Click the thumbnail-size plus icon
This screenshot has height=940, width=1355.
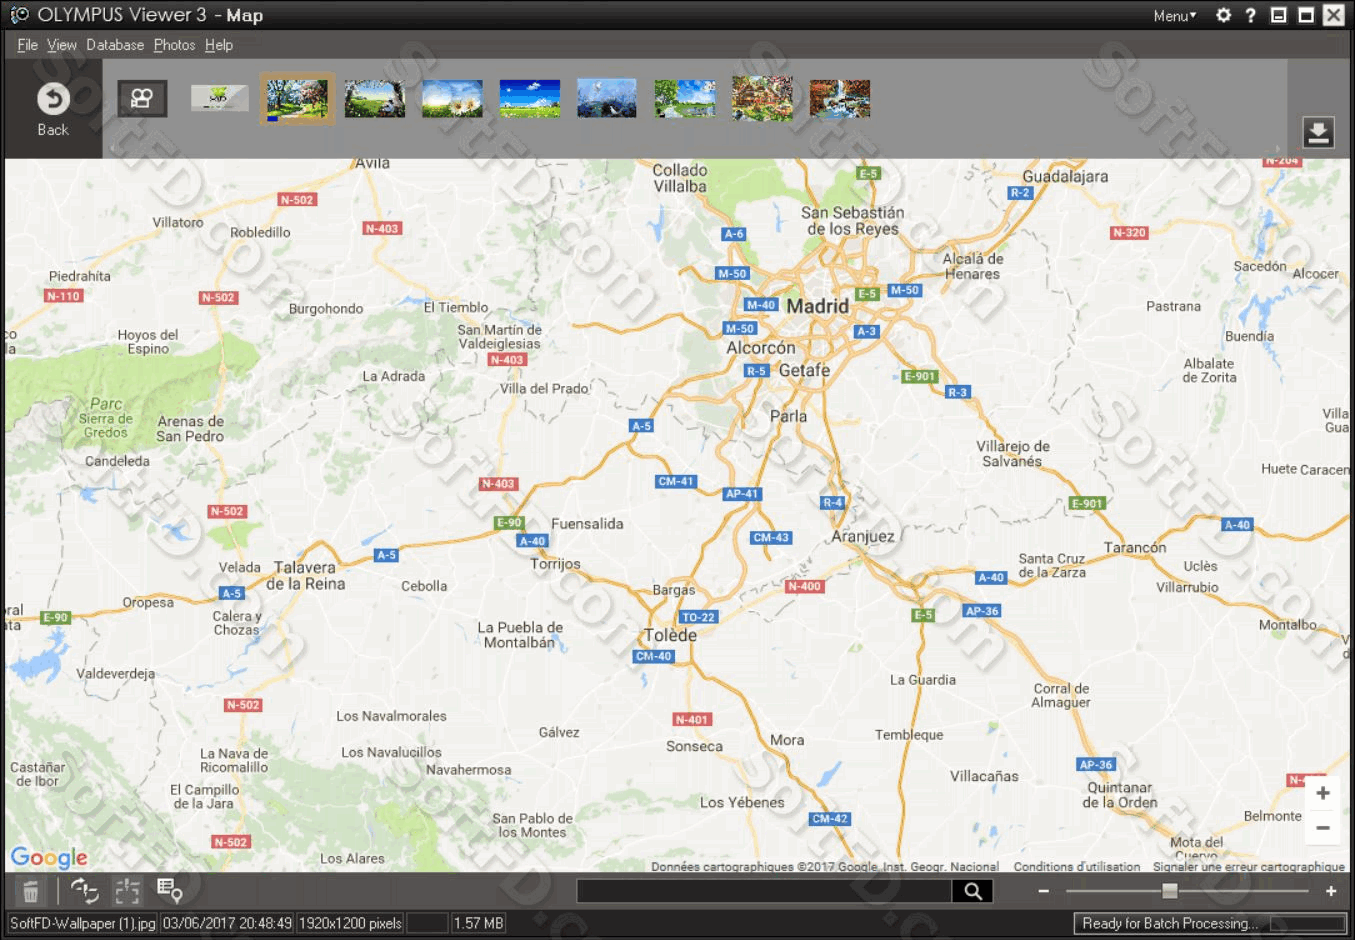[1331, 891]
